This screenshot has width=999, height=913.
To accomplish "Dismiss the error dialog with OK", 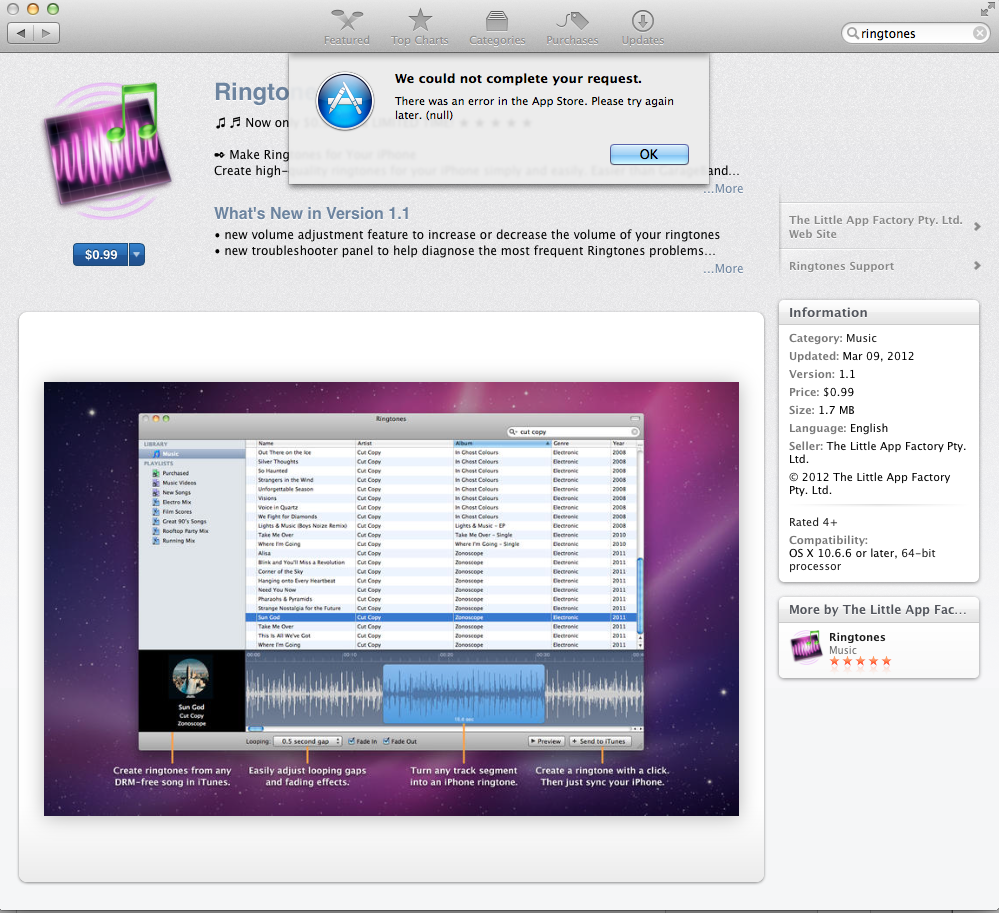I will click(649, 154).
